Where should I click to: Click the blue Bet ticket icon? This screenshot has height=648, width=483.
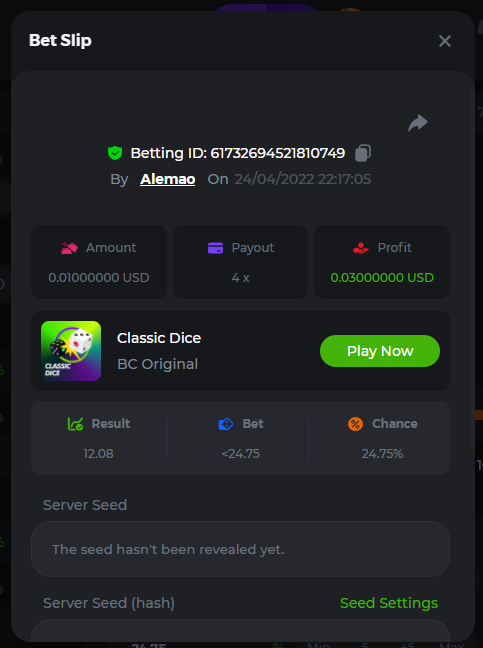226,424
